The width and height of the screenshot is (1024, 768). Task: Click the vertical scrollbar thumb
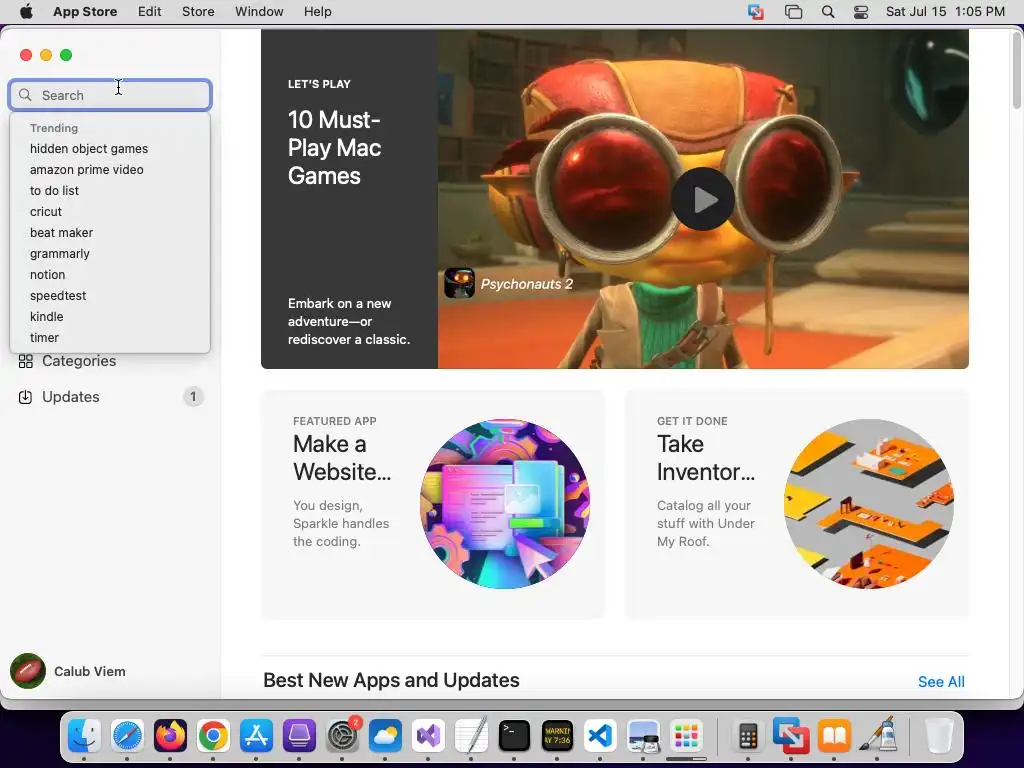tap(1017, 71)
